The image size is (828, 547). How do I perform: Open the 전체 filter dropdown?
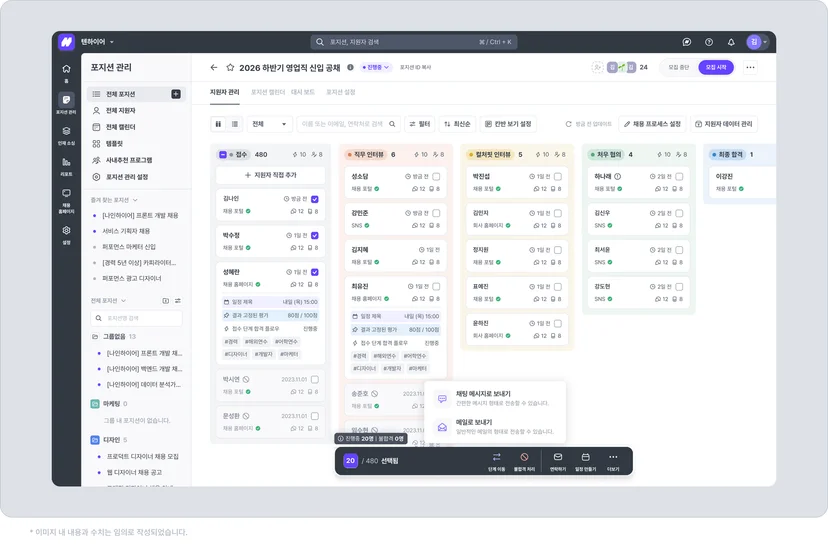coord(269,124)
